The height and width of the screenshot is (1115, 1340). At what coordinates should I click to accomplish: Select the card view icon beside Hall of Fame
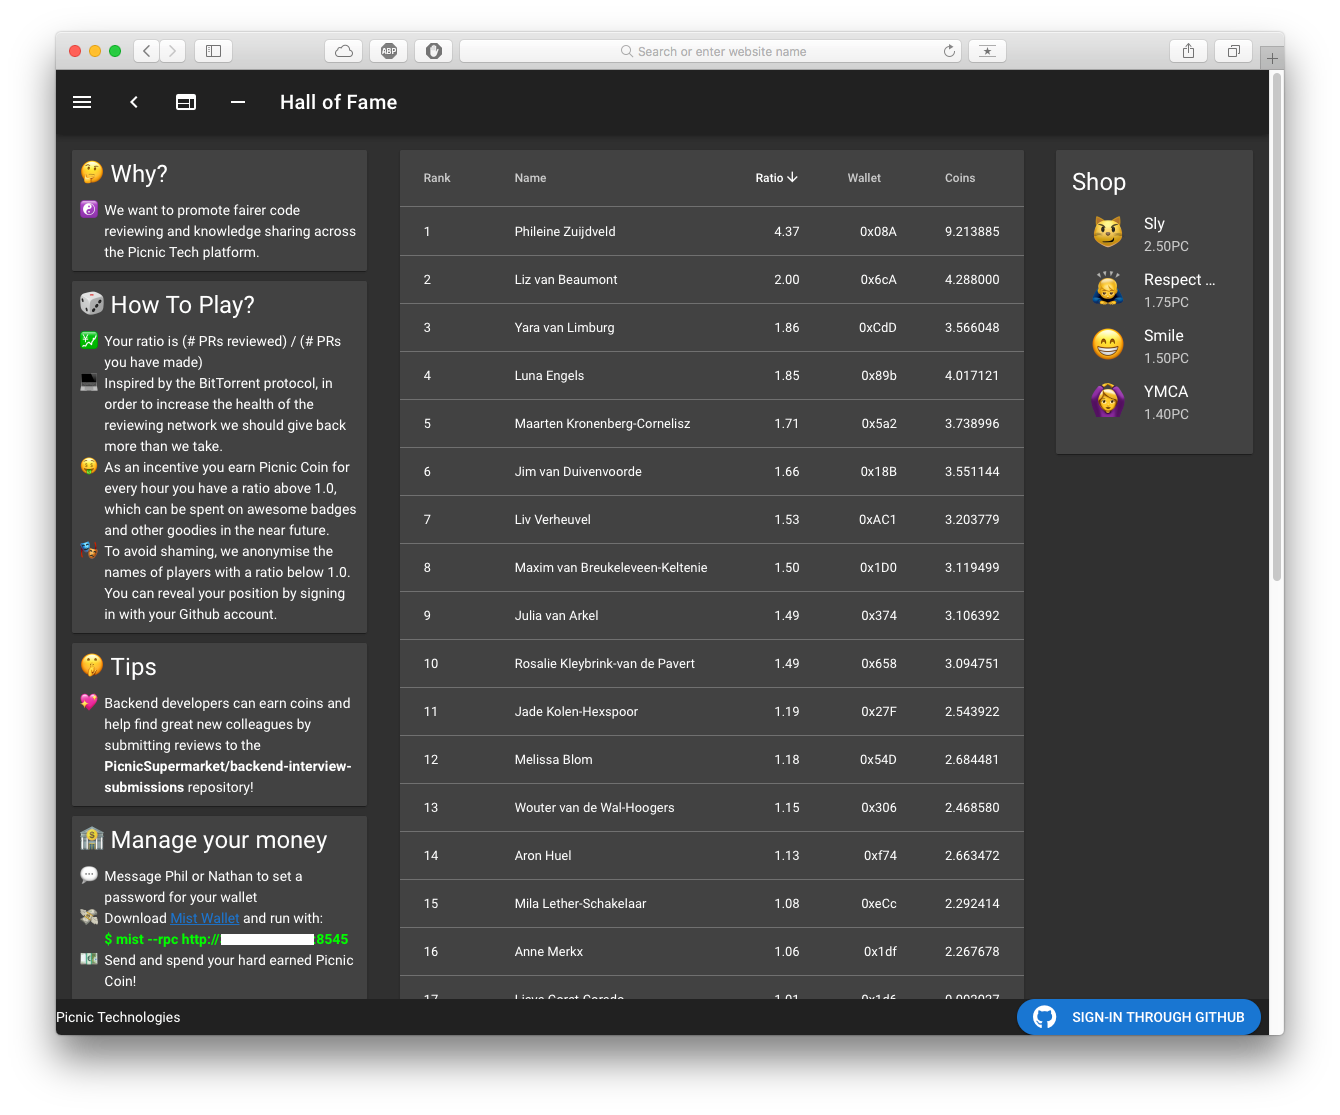(186, 102)
